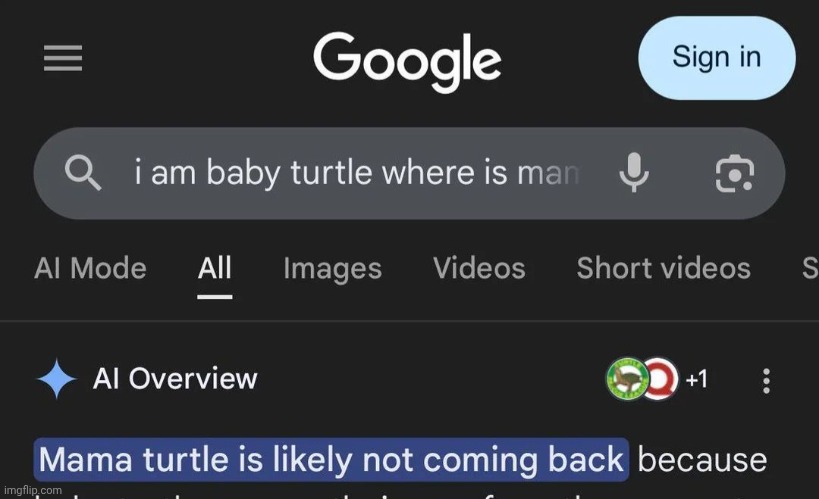Go to the Short videos tab
The height and width of the screenshot is (499, 819).
[663, 268]
